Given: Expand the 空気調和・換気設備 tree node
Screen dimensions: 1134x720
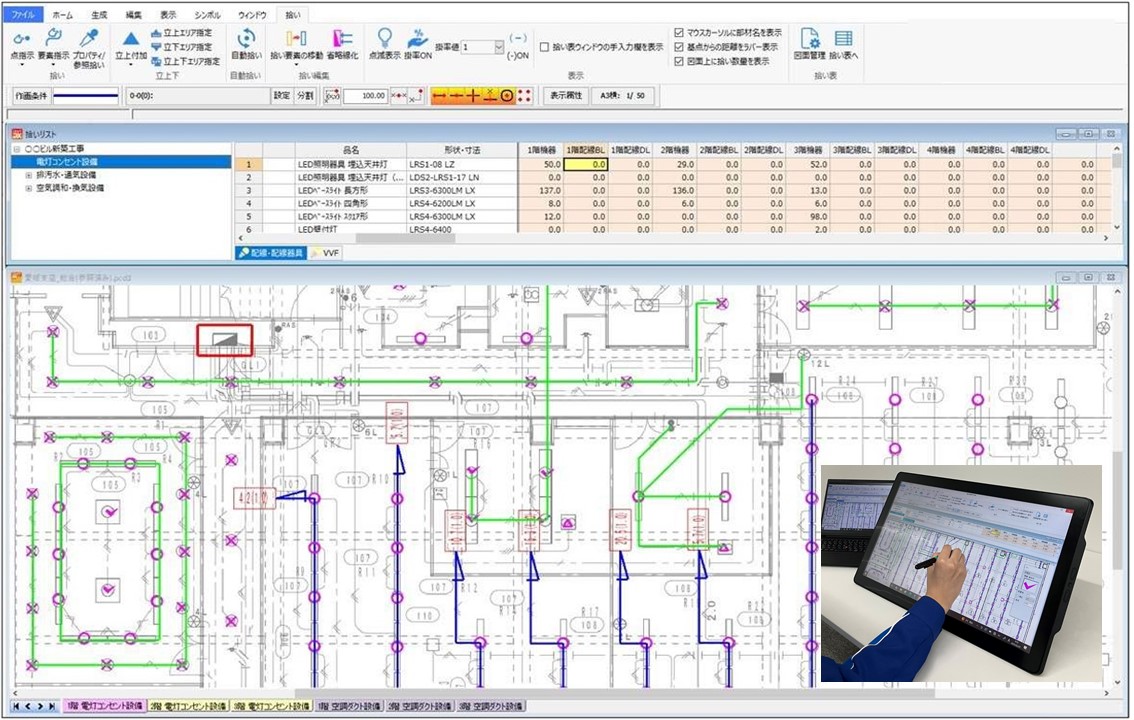Looking at the screenshot, I should coord(28,187).
